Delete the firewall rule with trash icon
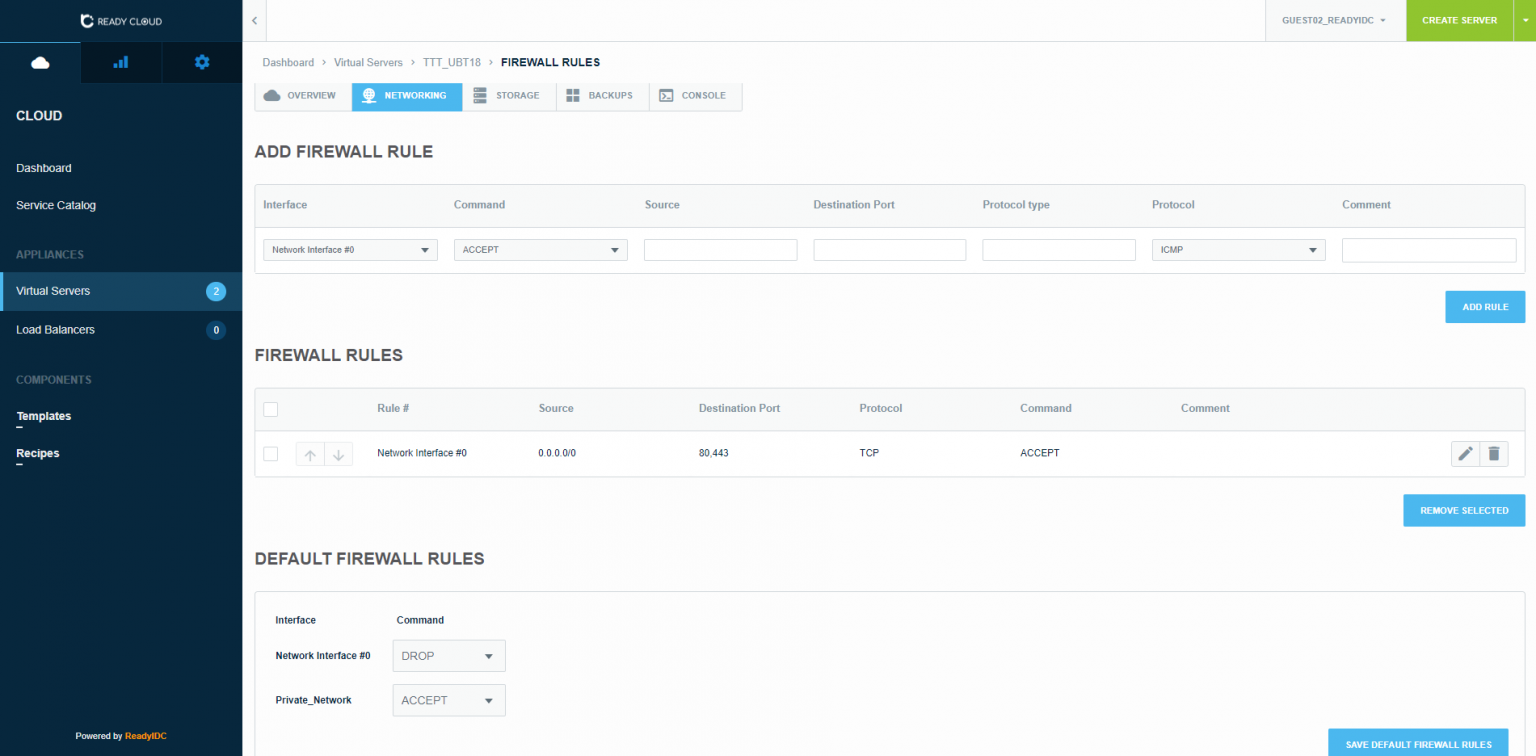Viewport: 1536px width, 756px height. (1494, 454)
